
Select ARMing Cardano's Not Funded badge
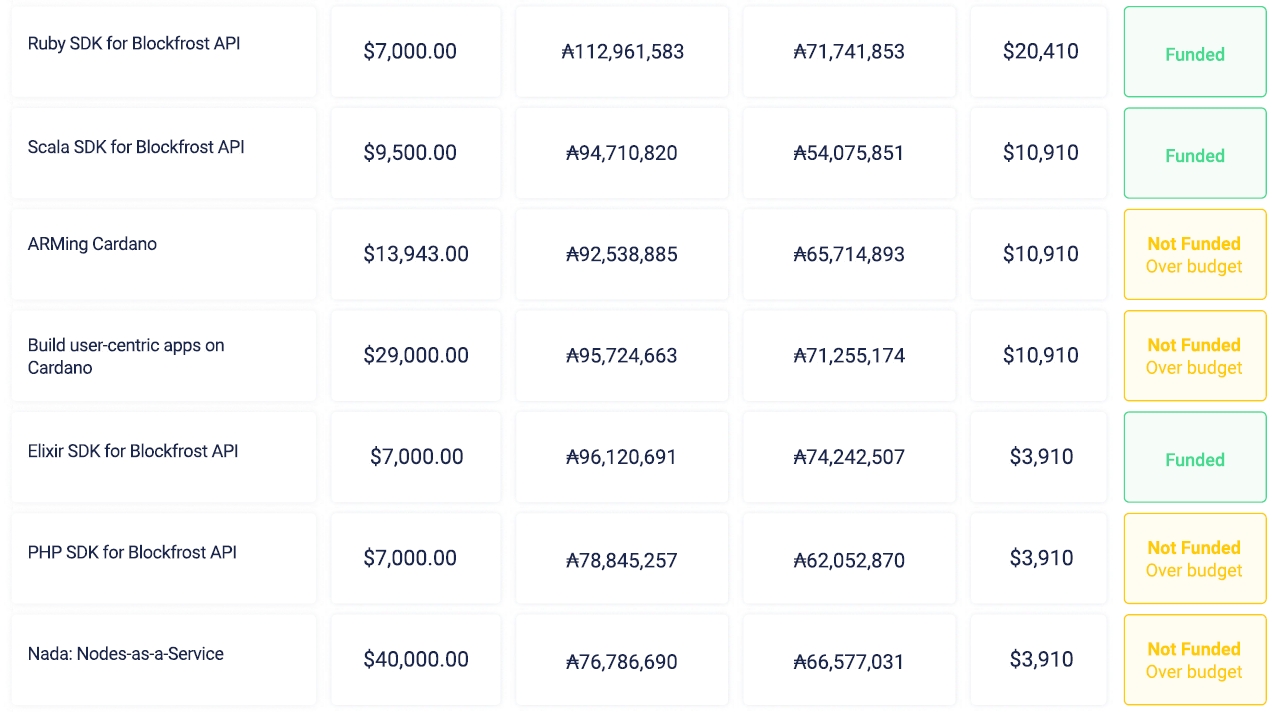point(1195,255)
